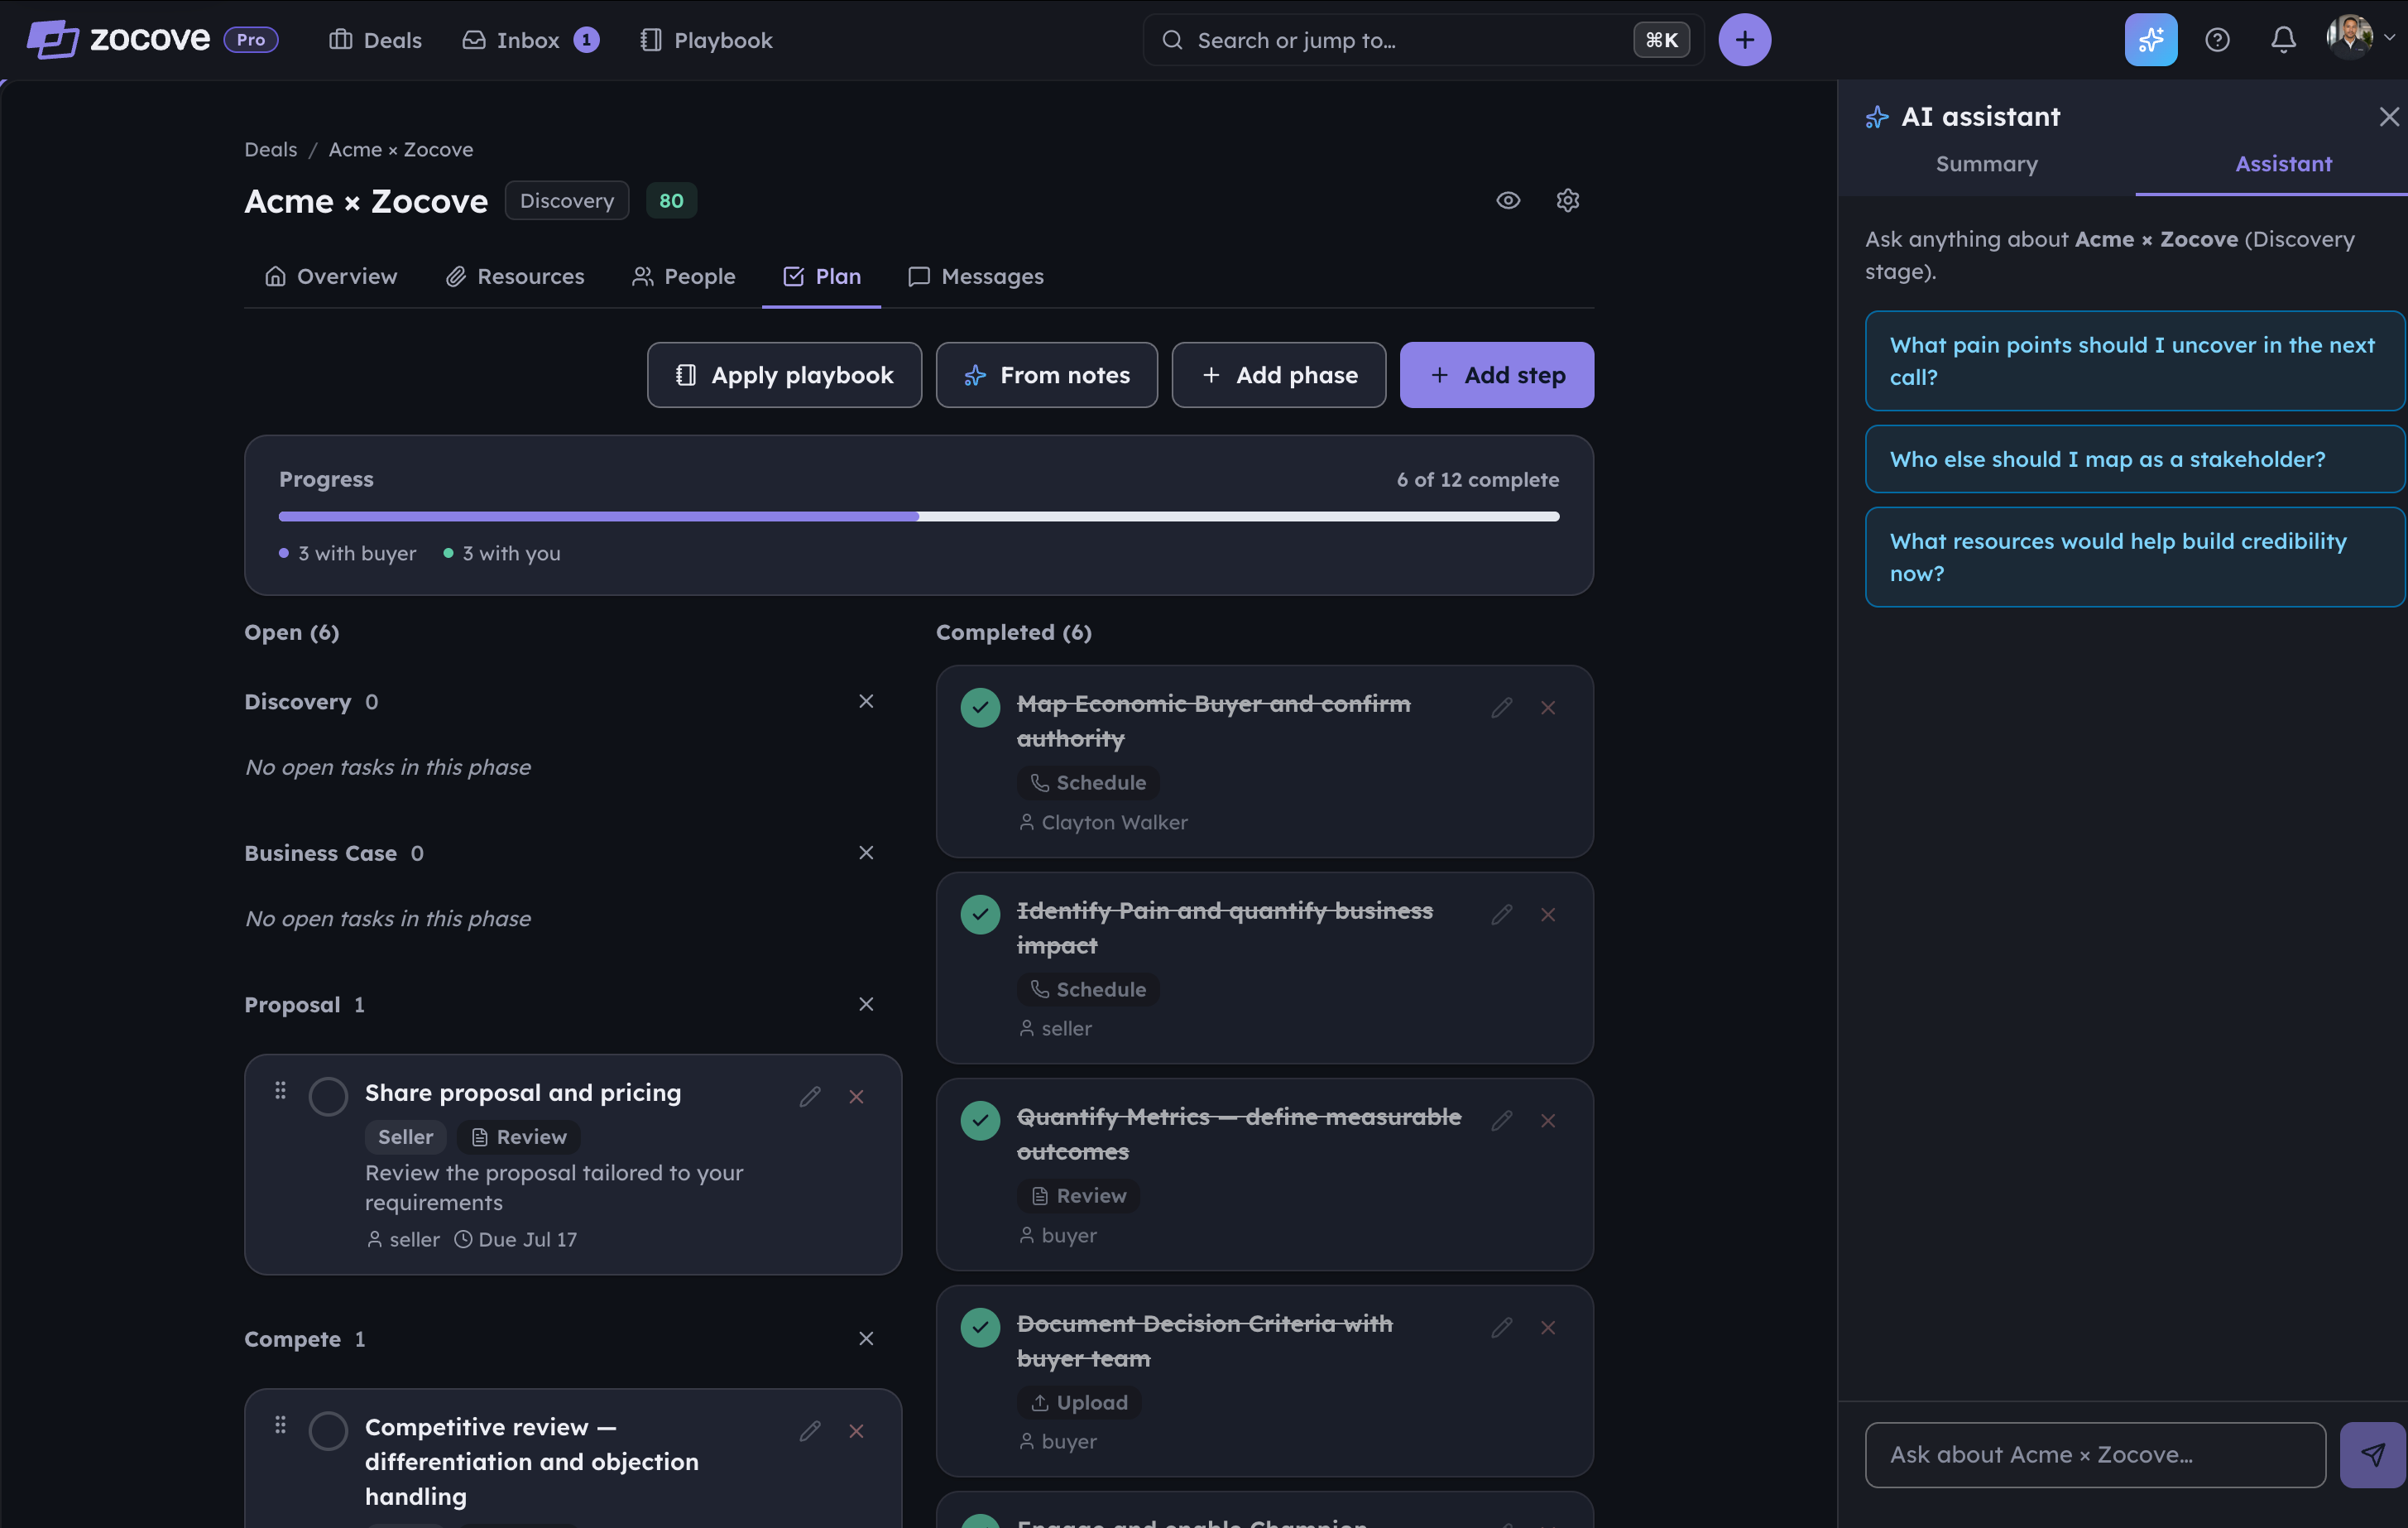2408x1528 pixels.
Task: Click the Discovery stage badge
Action: (567, 201)
